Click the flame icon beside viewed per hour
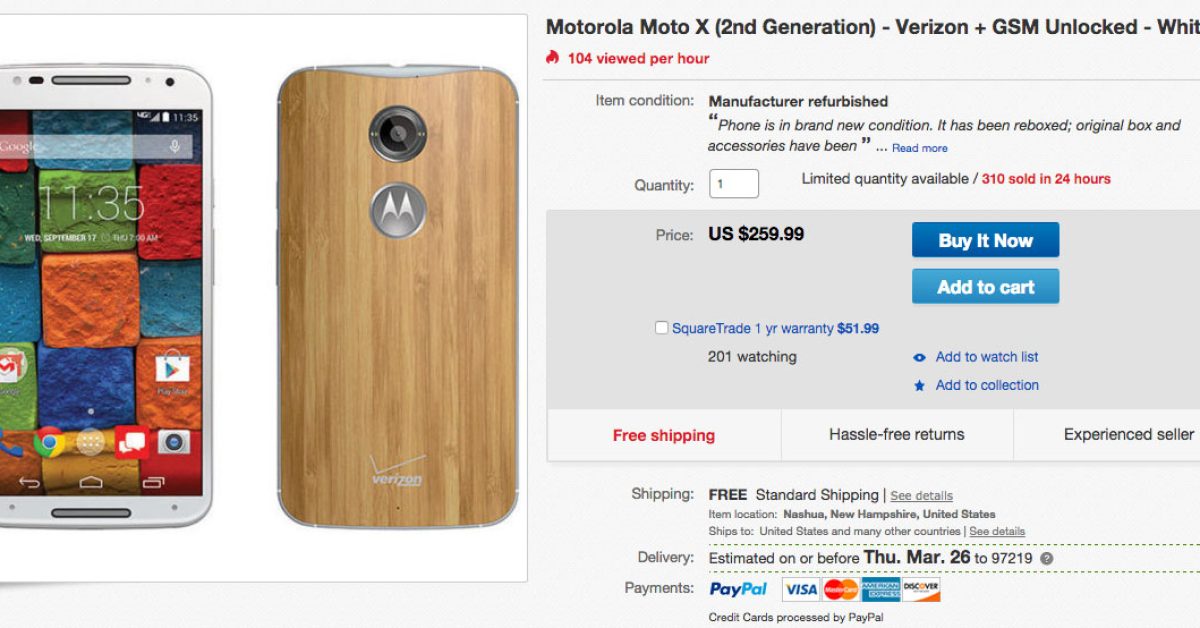 (x=553, y=58)
